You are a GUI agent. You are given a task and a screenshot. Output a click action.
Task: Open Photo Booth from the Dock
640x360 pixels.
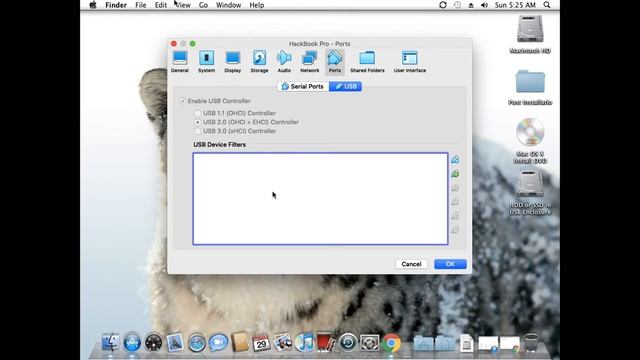[x=325, y=342]
